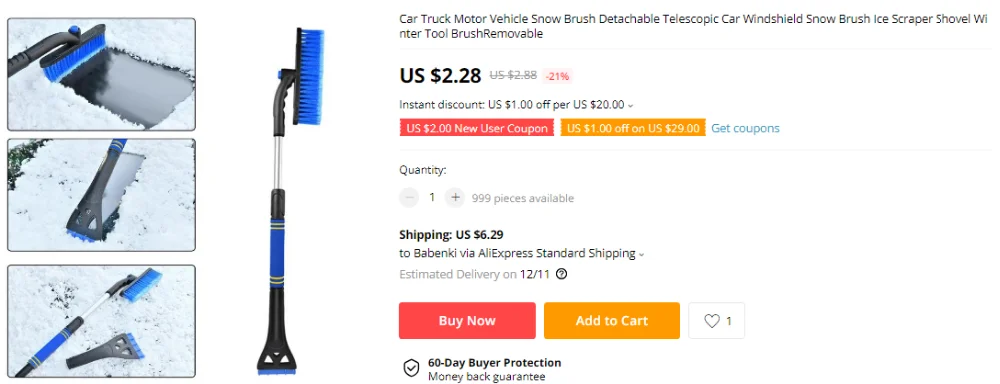Image resolution: width=1000 pixels, height=384 pixels.
Task: Expand the instant discount details chevron
Action: coord(631,106)
